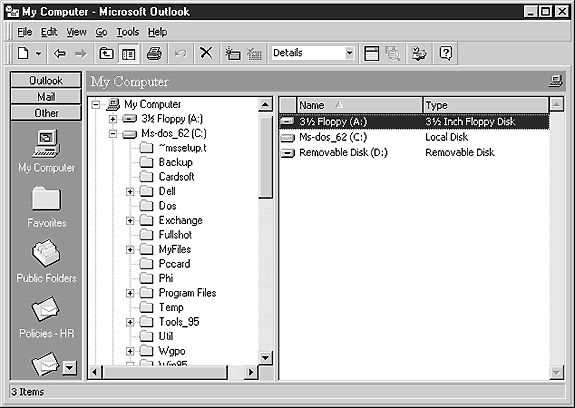Click the Undo toolbar icon
The width and height of the screenshot is (575, 408).
180,54
